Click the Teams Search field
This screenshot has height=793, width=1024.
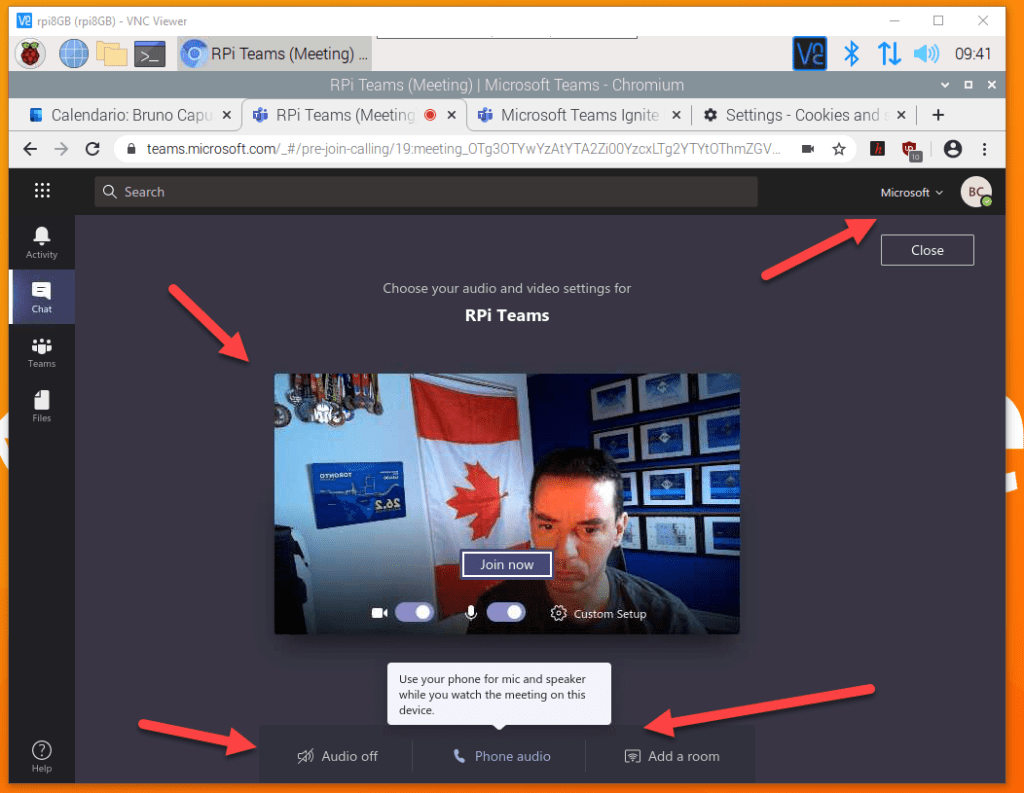coord(426,192)
